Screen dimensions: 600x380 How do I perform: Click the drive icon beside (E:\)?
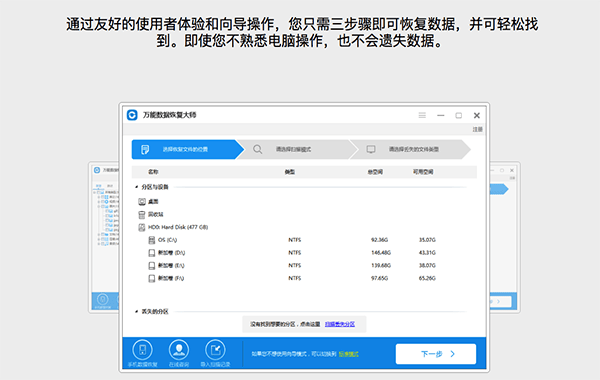[152, 266]
